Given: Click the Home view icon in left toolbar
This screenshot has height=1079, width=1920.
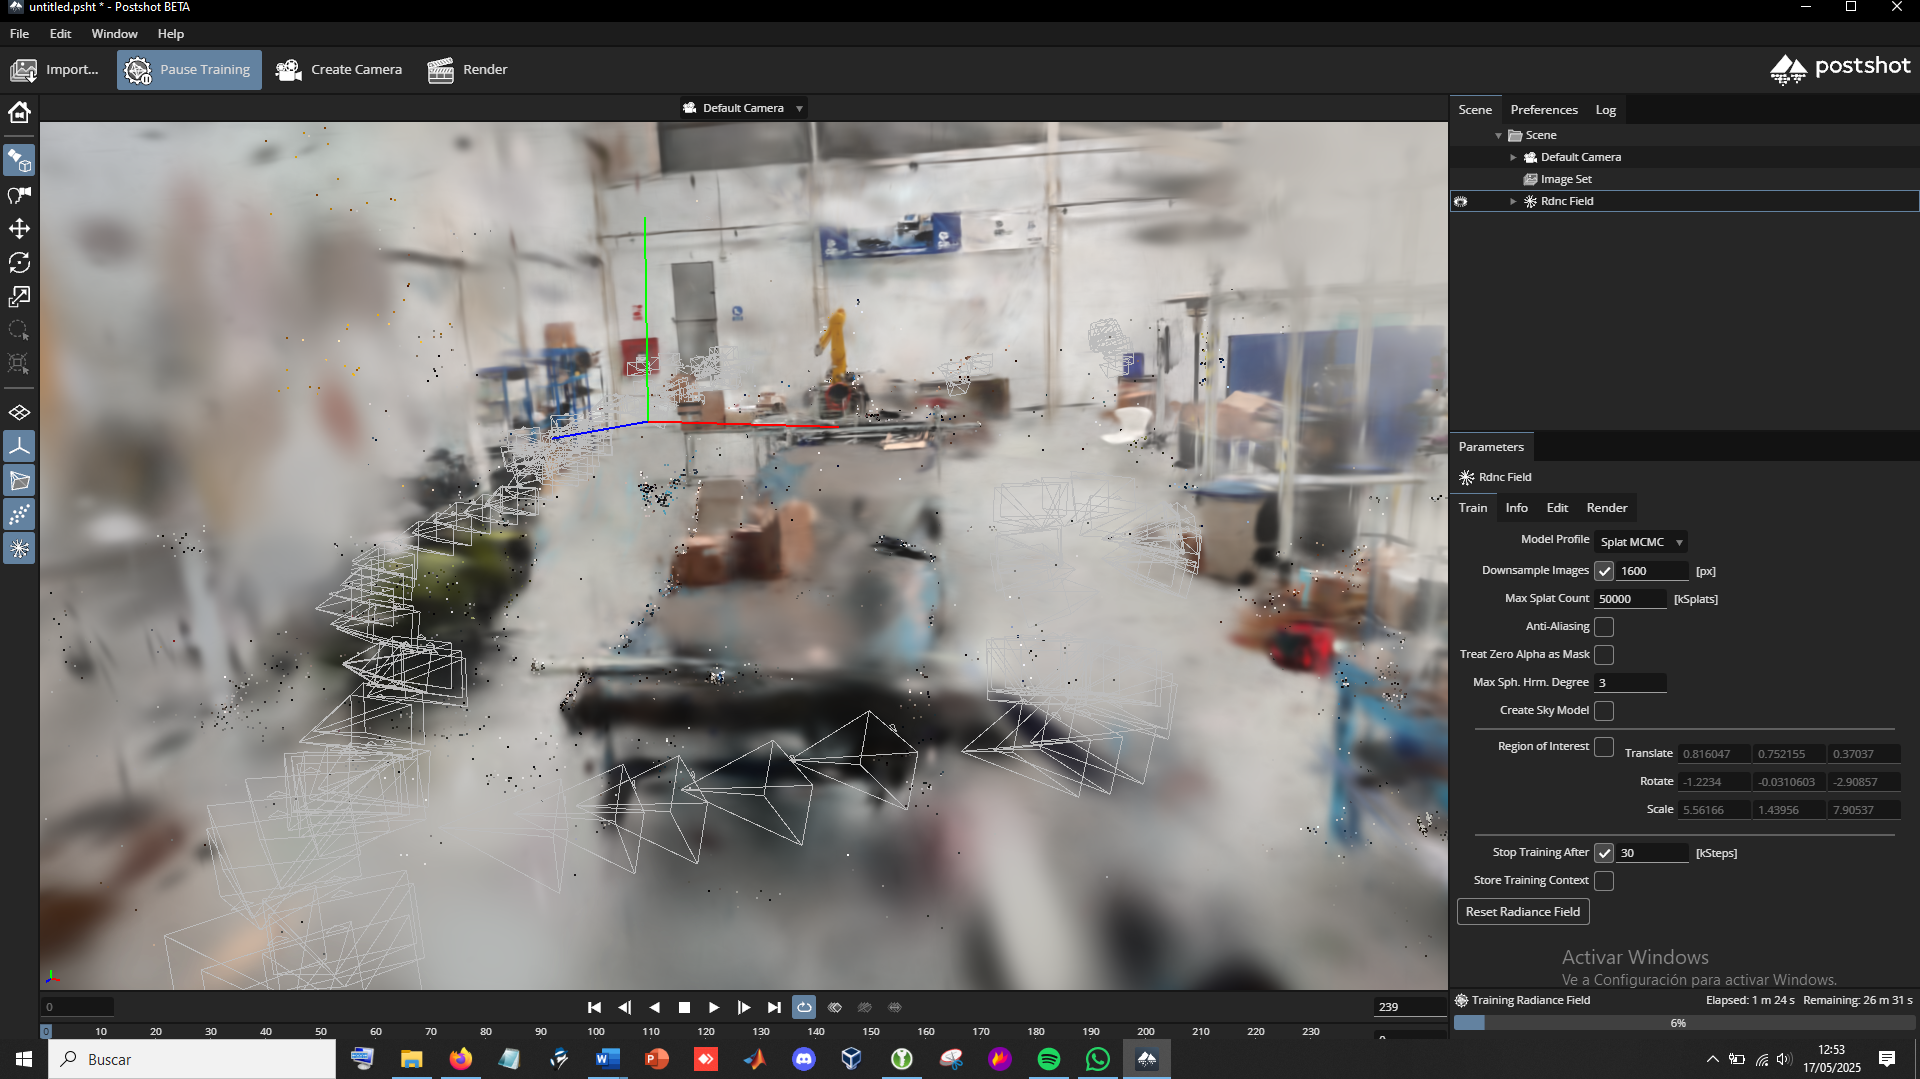Looking at the screenshot, I should tap(19, 112).
